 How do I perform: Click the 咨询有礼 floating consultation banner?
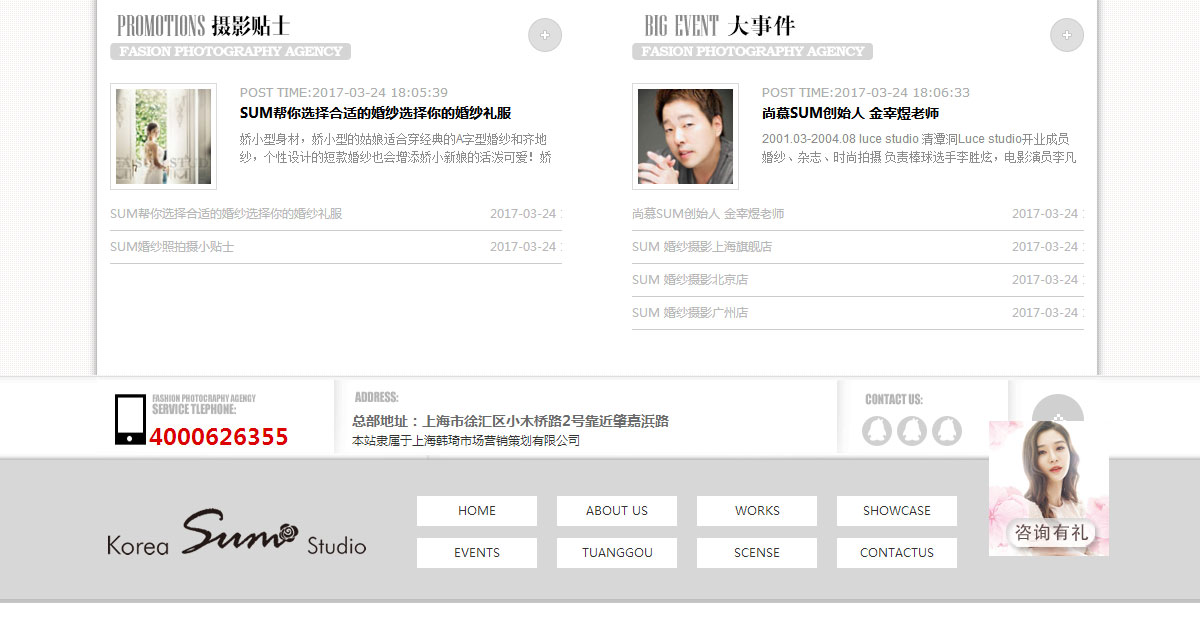1049,488
